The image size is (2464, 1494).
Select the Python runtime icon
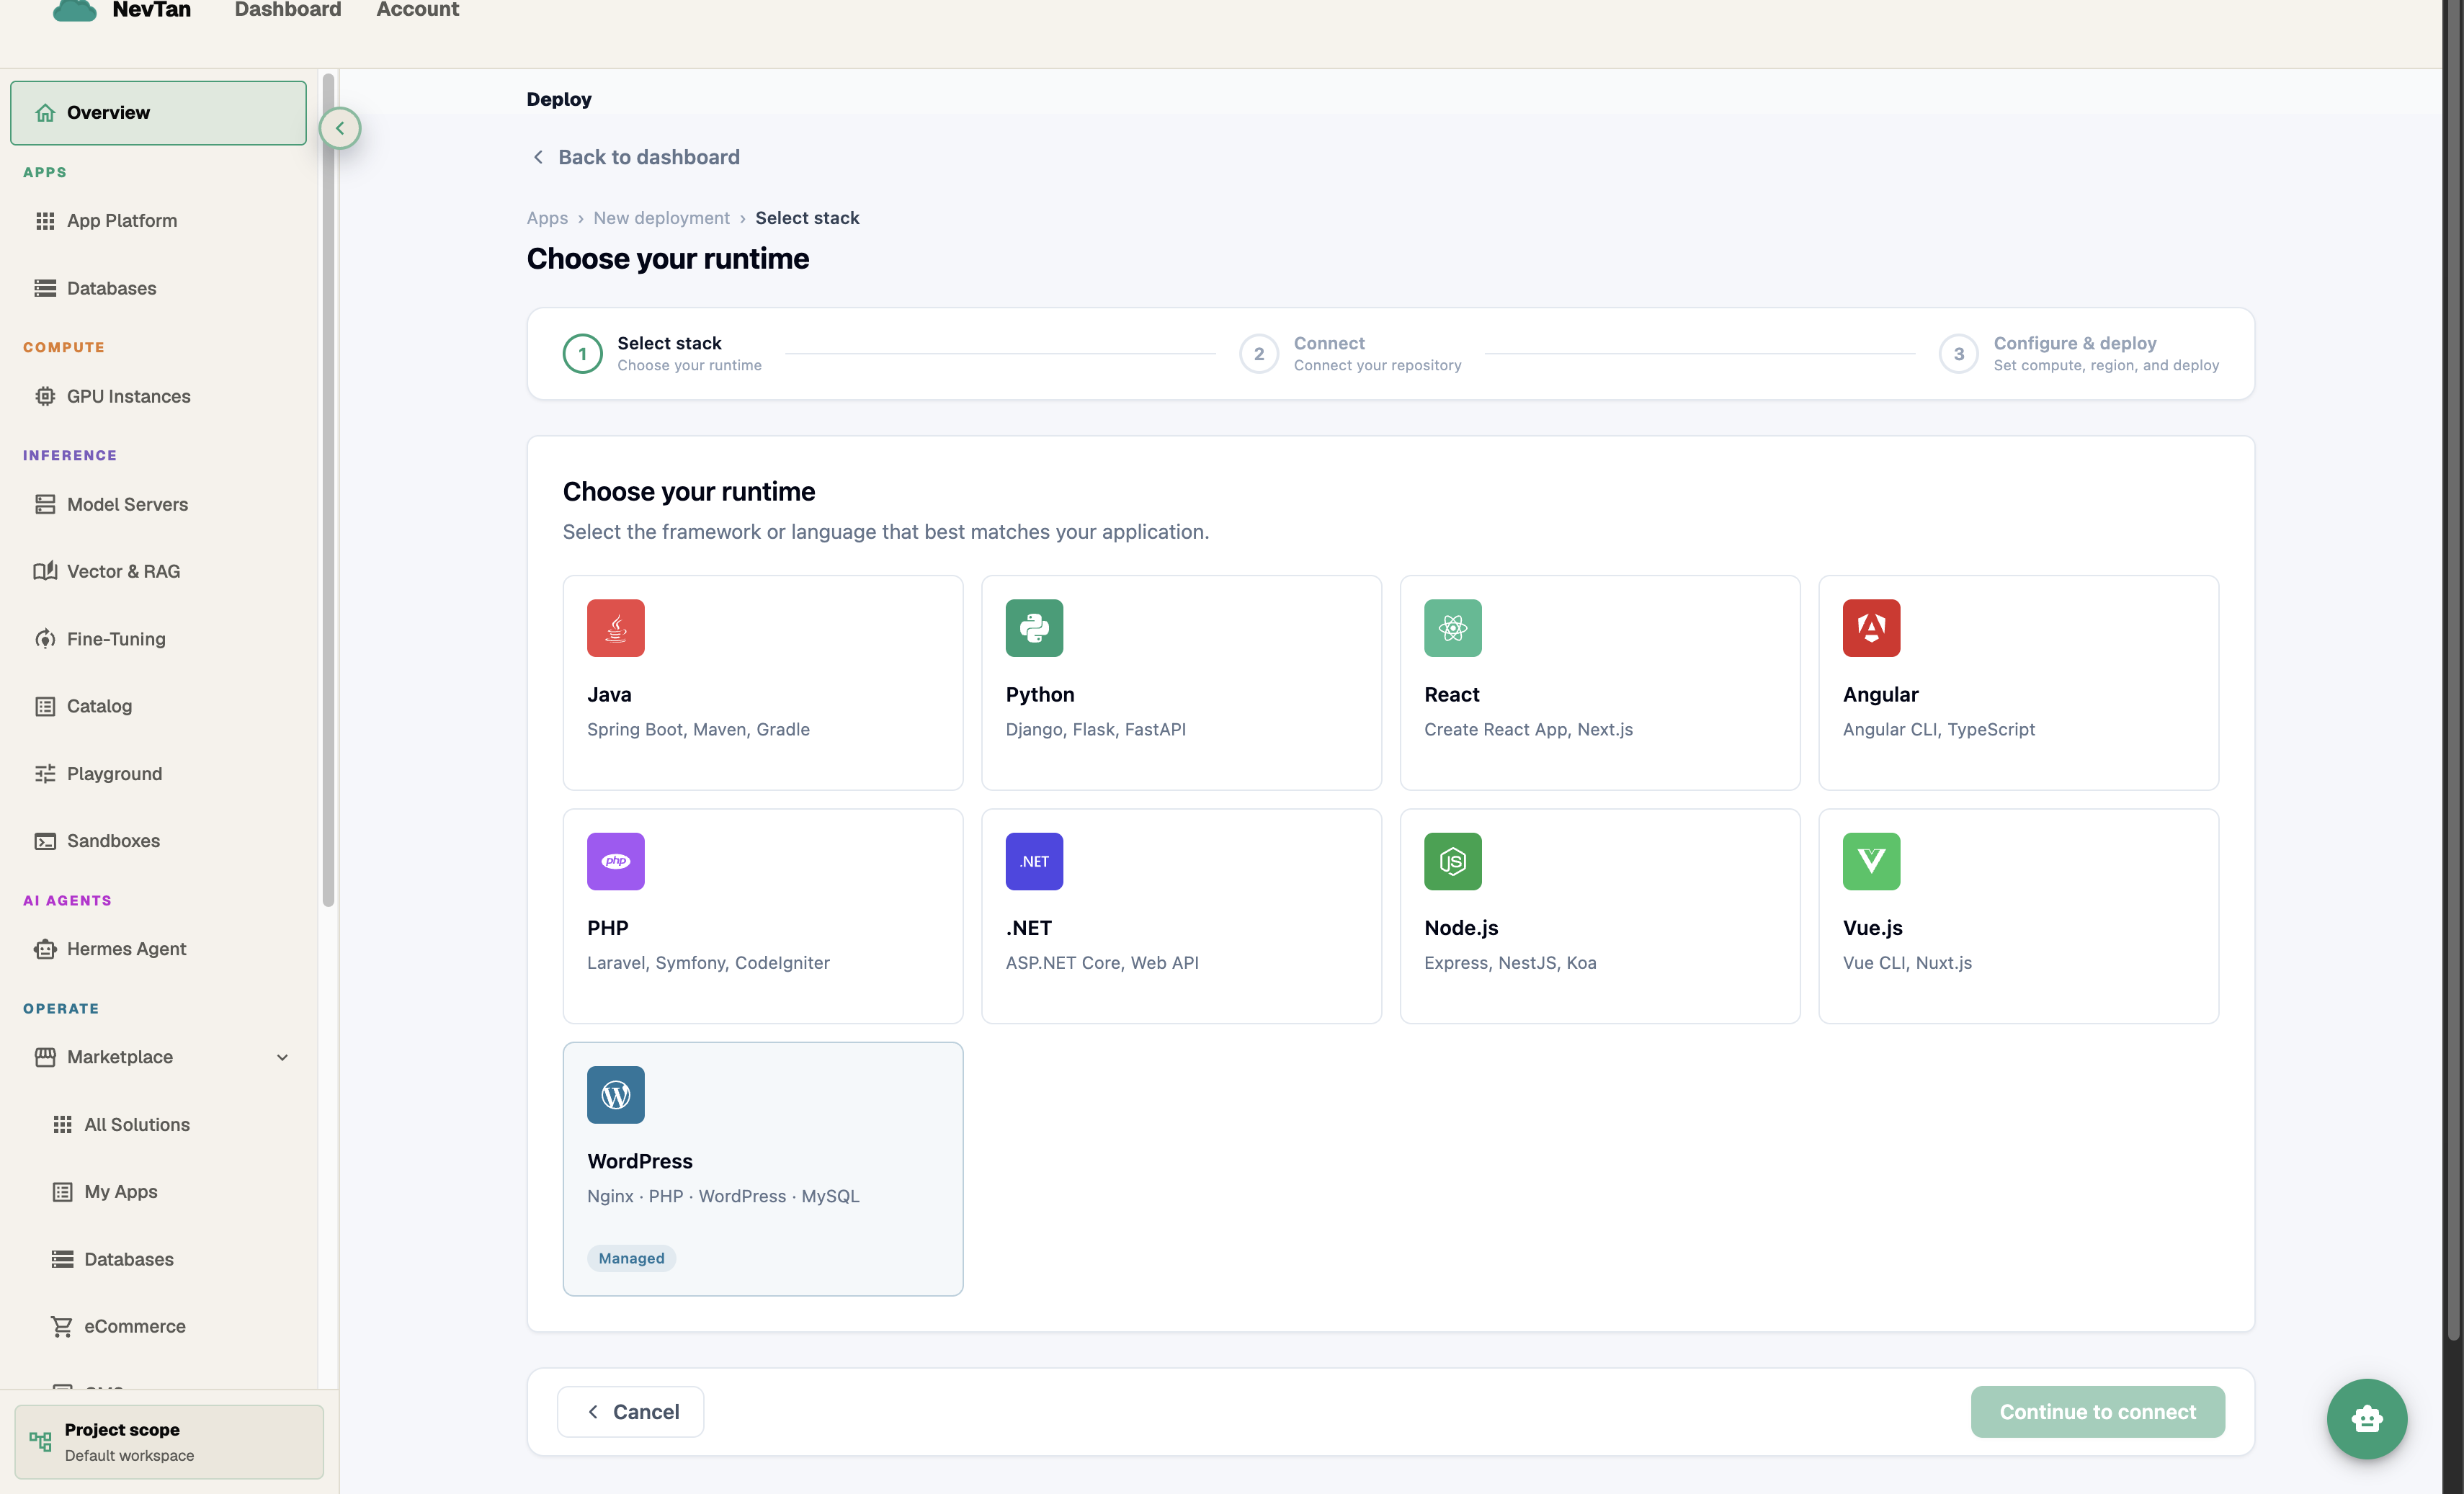(x=1034, y=628)
